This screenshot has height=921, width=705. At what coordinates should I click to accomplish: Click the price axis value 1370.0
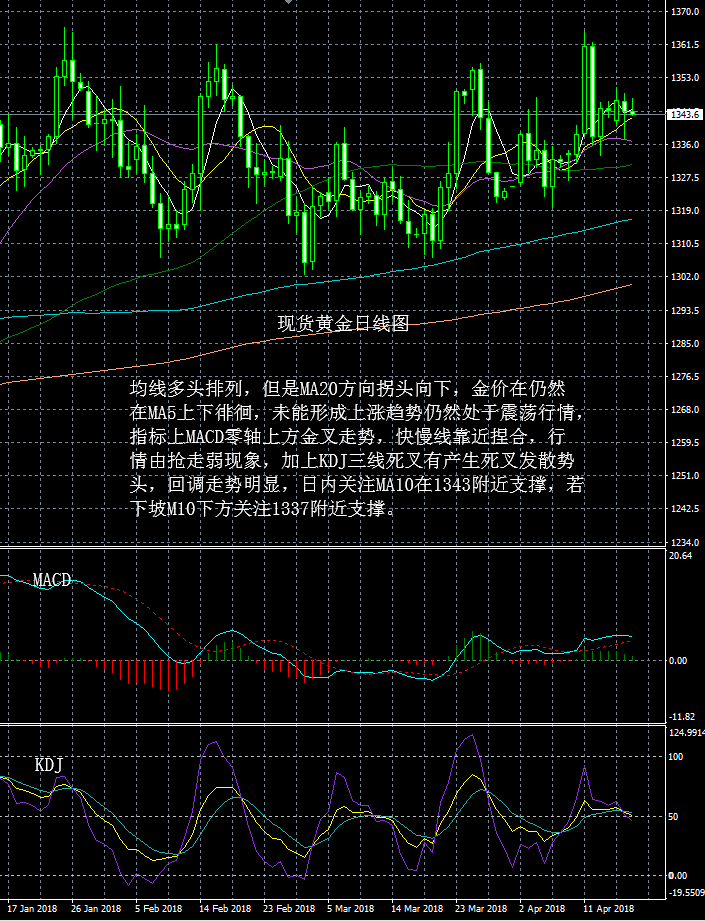point(685,12)
